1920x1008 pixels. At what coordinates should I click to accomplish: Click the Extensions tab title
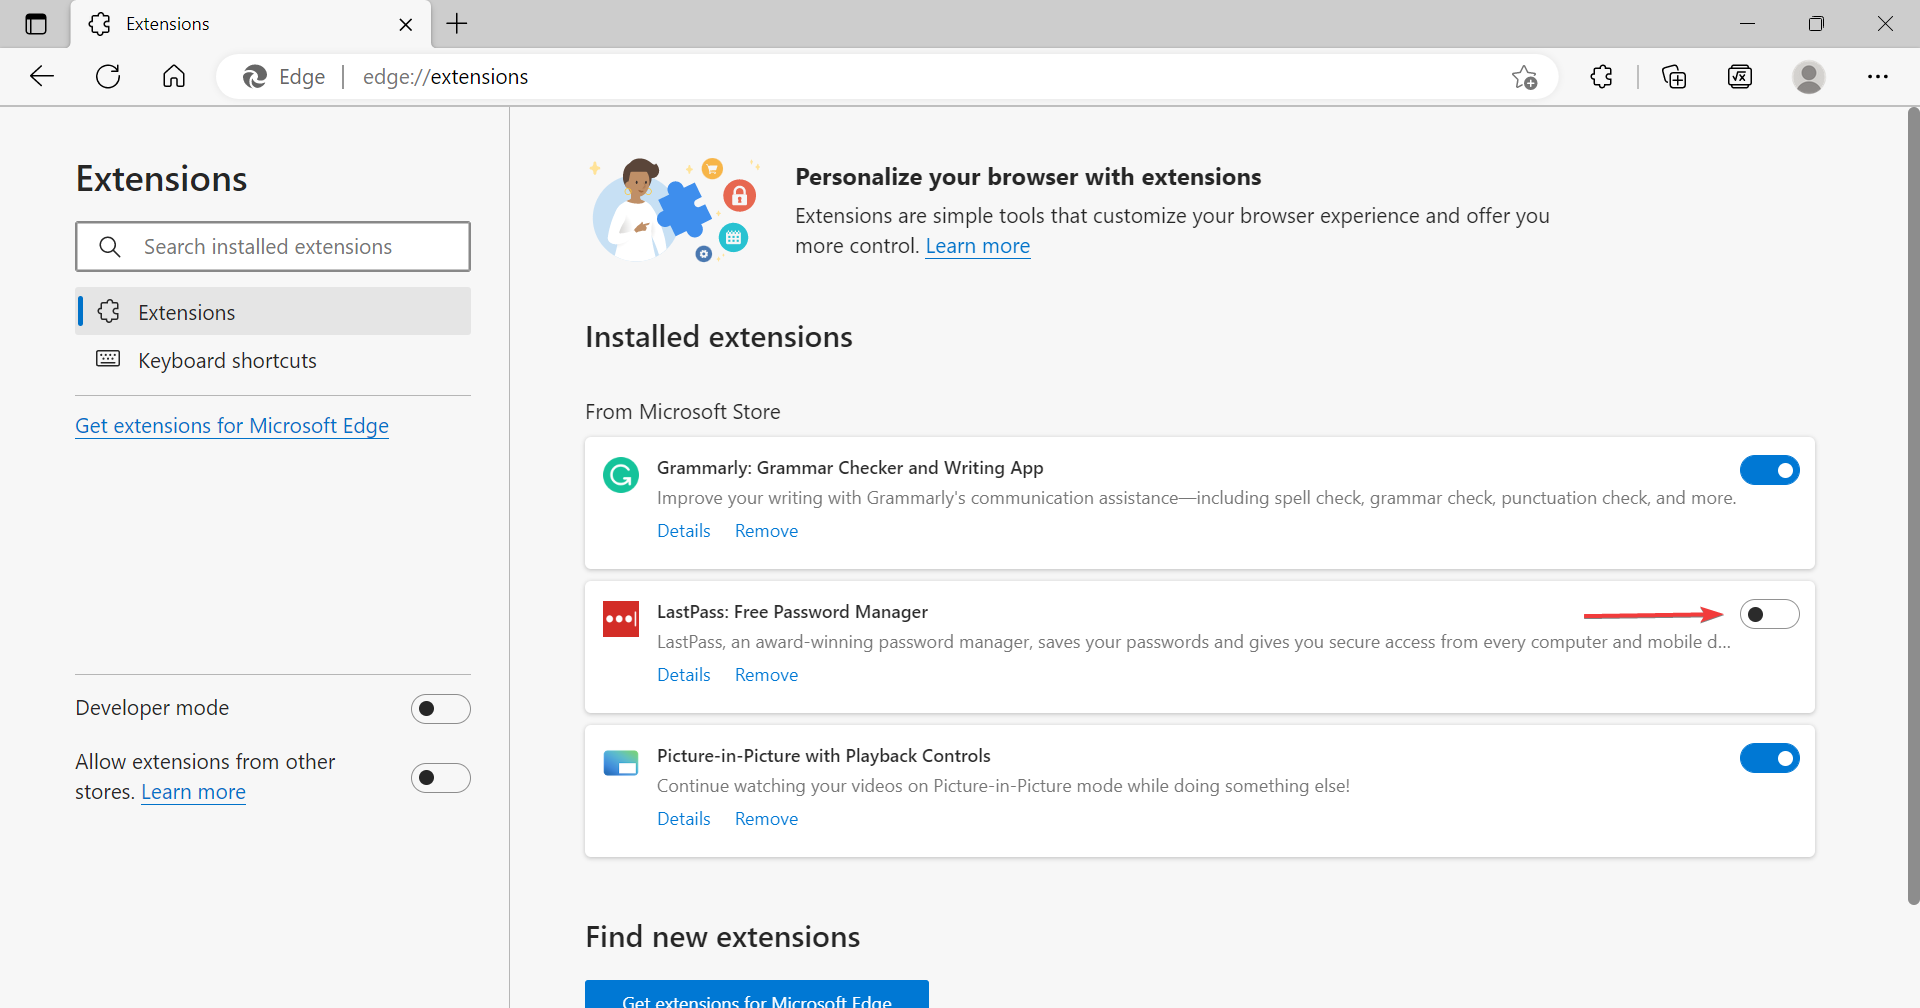click(x=168, y=24)
